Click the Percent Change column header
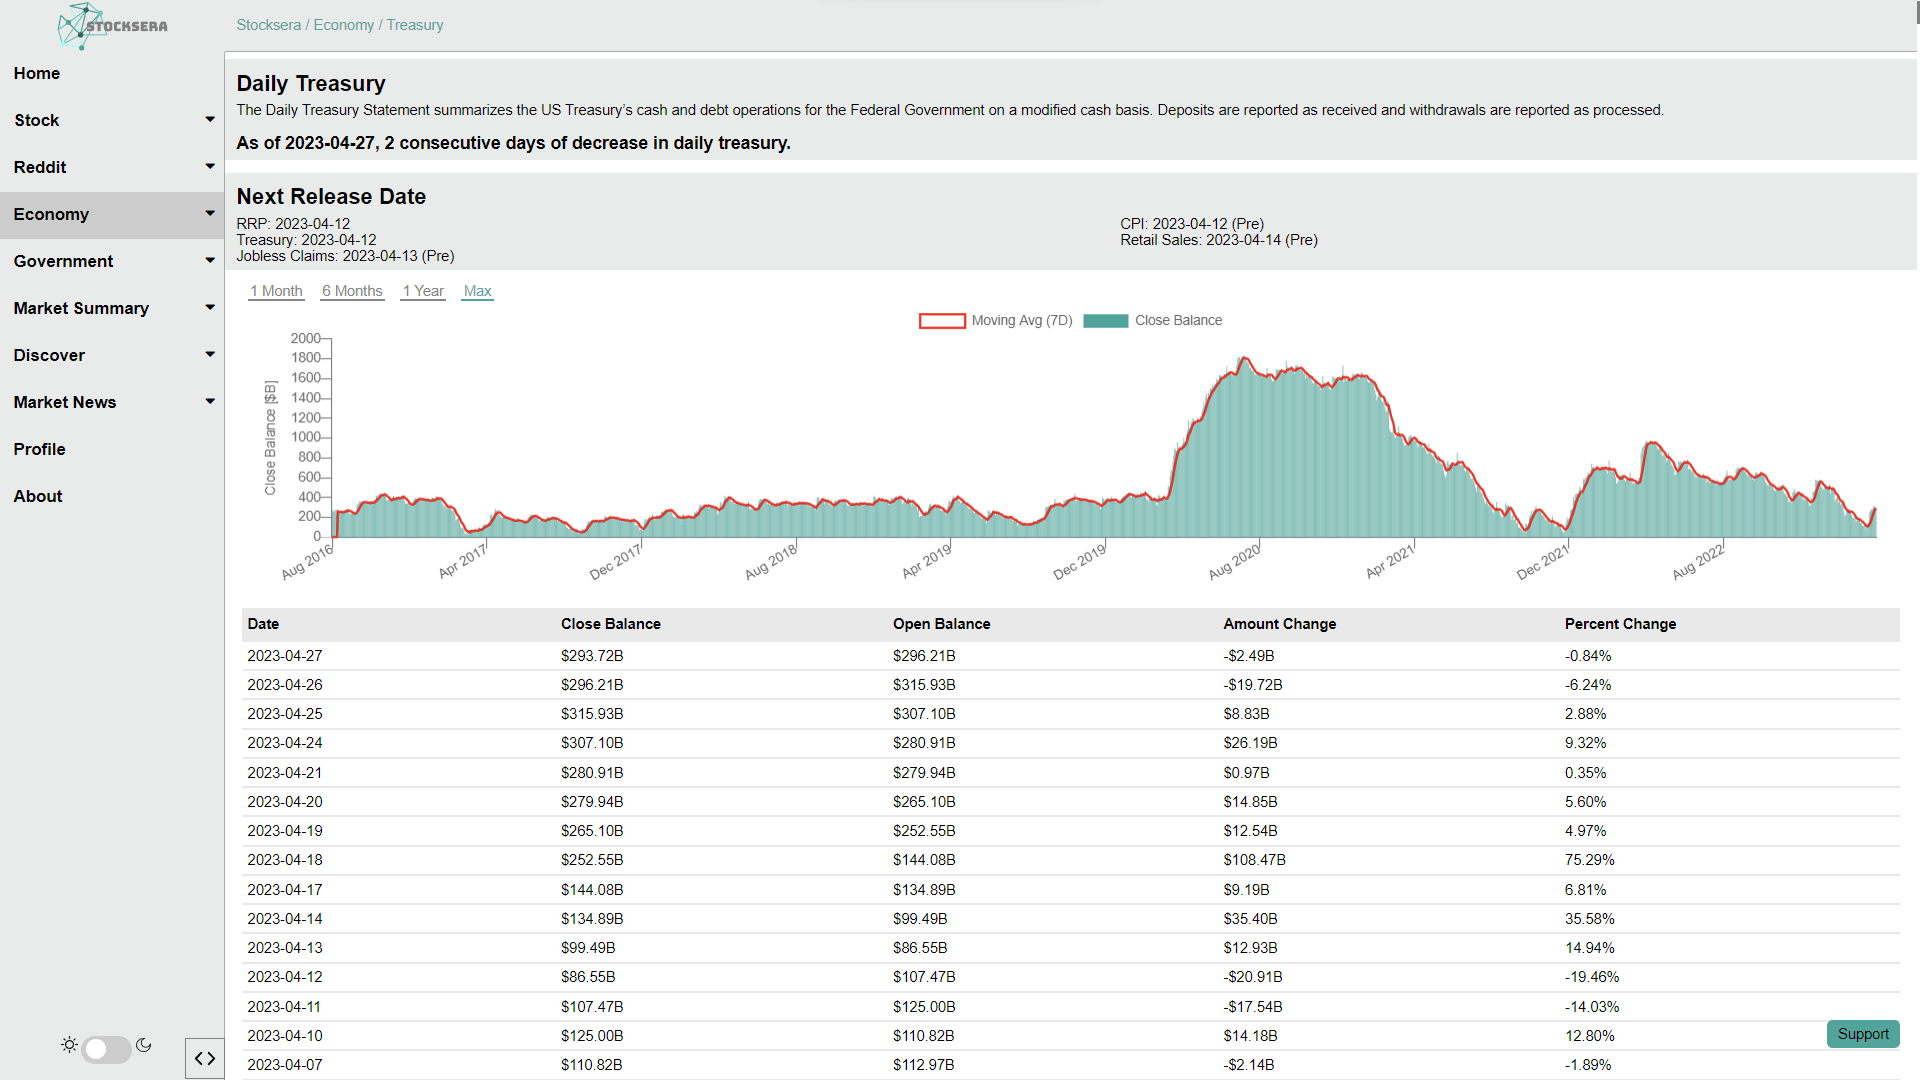 coord(1620,624)
